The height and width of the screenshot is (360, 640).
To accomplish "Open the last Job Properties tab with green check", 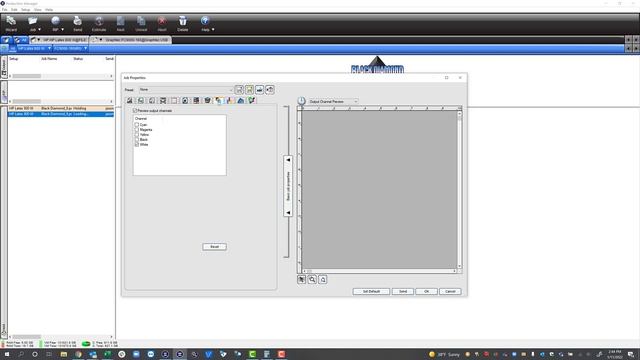I will click(x=251, y=100).
